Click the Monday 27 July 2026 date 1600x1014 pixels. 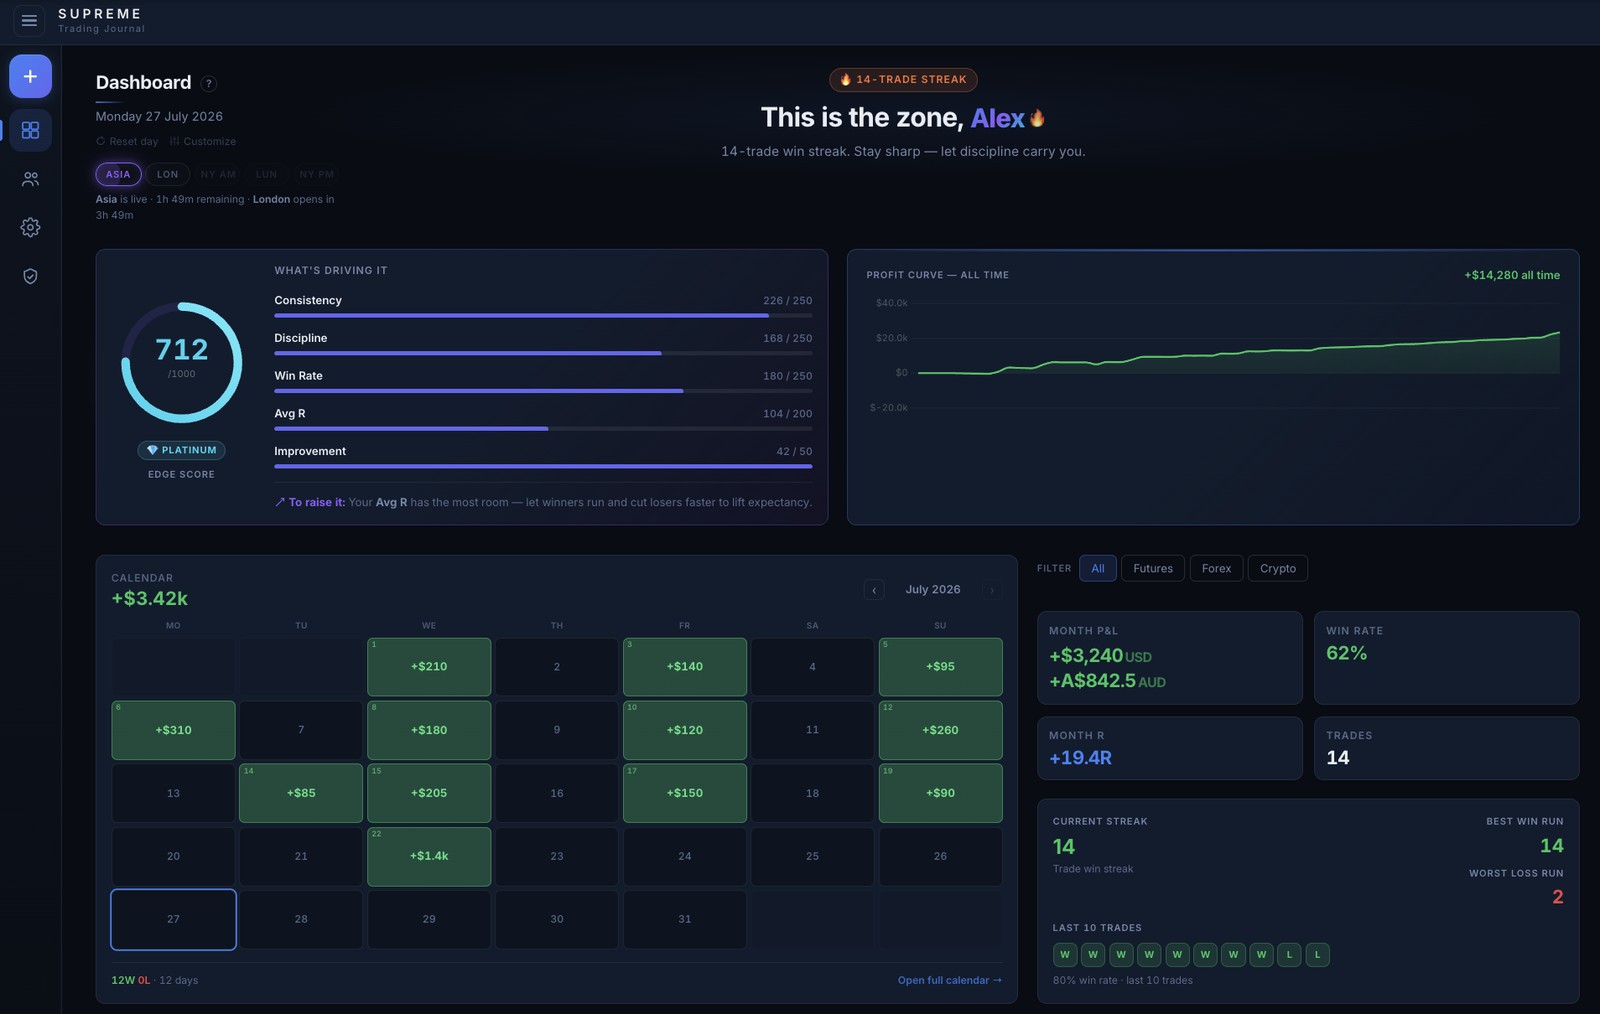[x=159, y=116]
